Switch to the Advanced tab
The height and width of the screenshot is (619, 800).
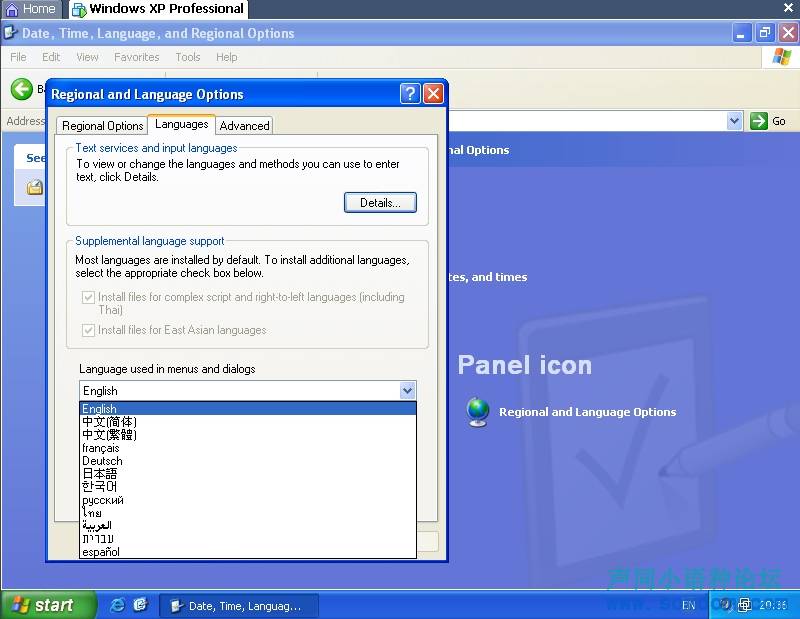click(244, 126)
